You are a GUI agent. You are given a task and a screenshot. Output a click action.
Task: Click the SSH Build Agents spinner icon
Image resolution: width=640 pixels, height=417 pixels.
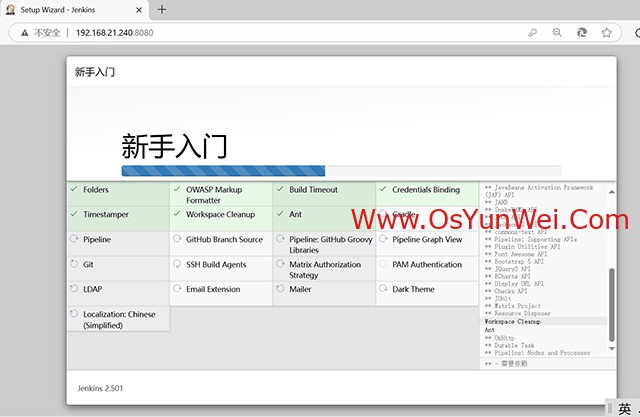177,264
